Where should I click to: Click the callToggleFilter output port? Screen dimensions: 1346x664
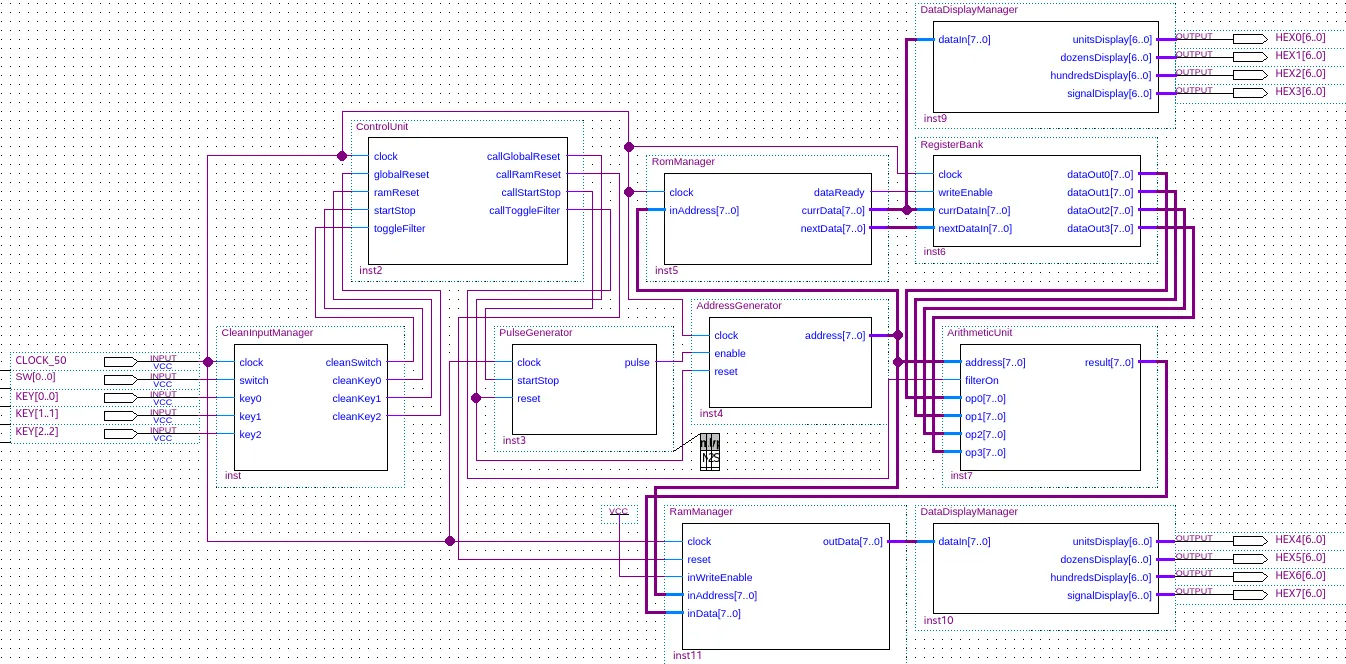pyautogui.click(x=525, y=210)
